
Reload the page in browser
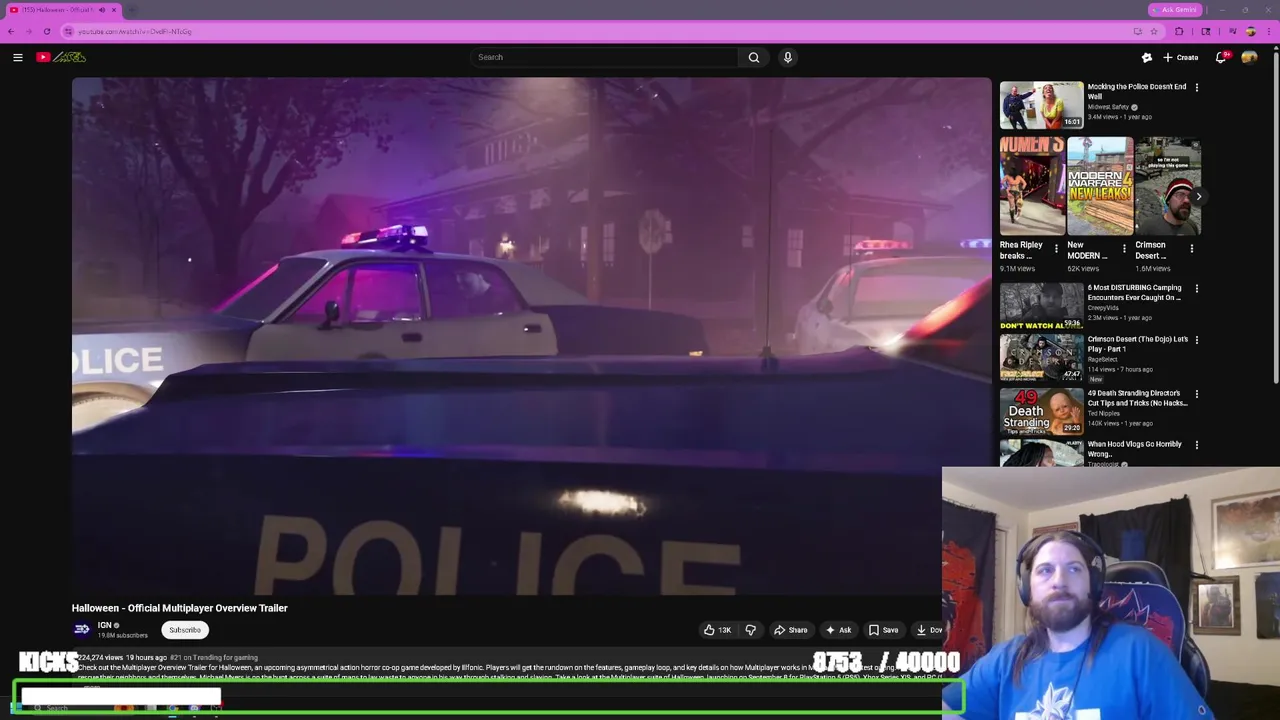(46, 31)
